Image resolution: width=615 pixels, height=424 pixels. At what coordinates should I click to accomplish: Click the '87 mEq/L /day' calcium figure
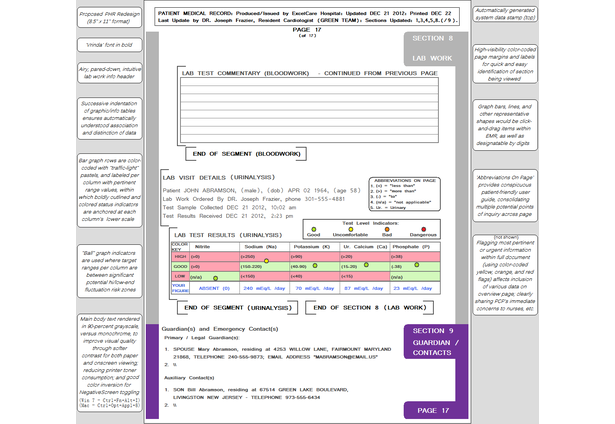pyautogui.click(x=364, y=288)
